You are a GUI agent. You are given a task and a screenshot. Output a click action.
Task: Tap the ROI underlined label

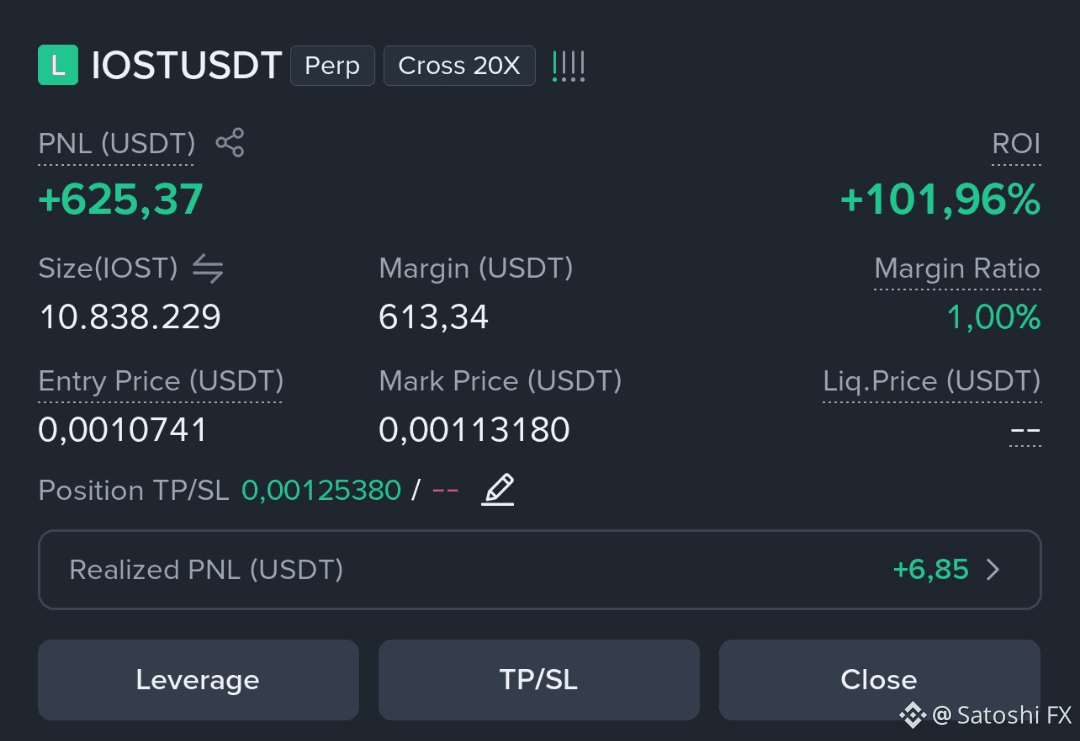point(1016,144)
